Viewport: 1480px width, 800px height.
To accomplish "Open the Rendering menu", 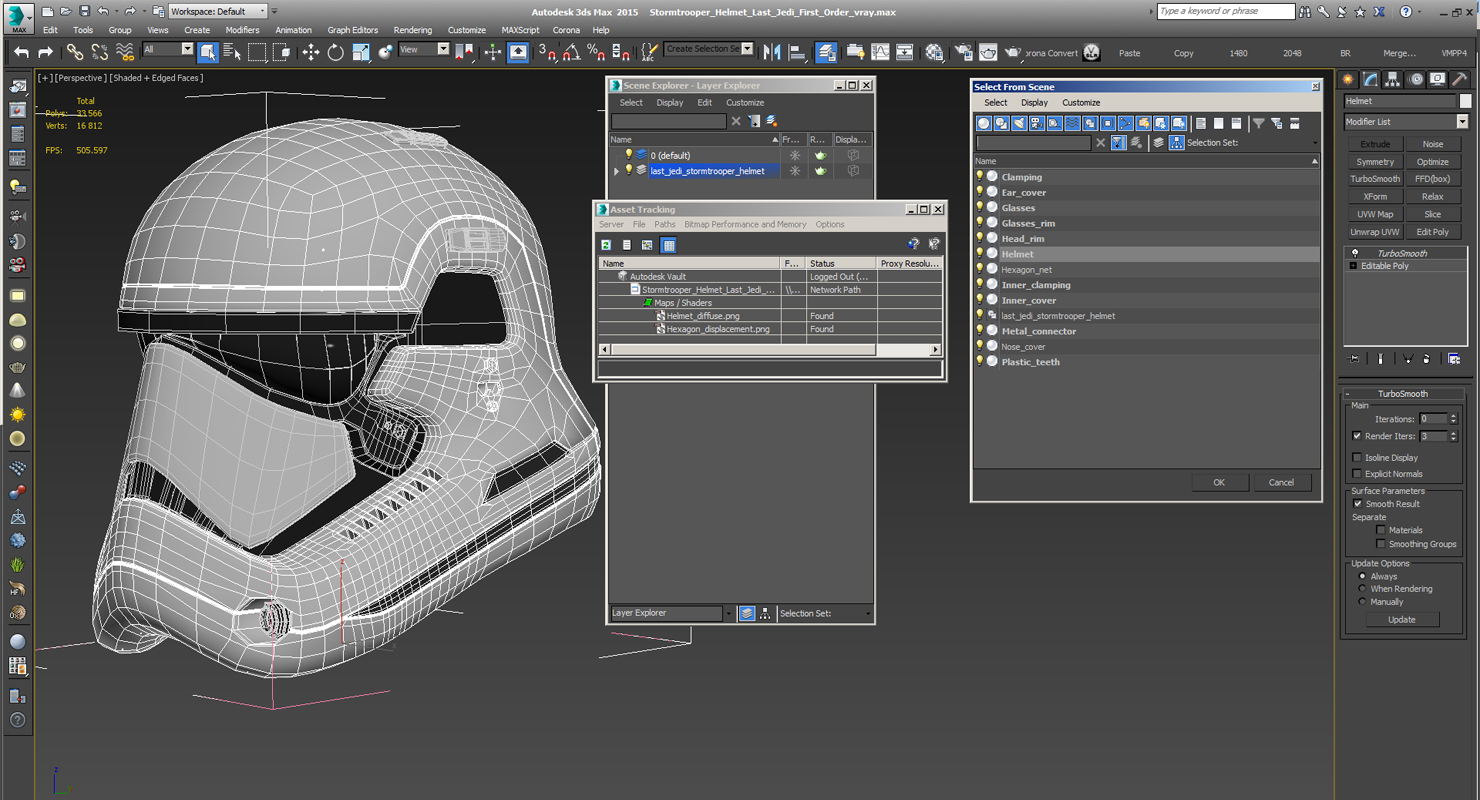I will (413, 30).
